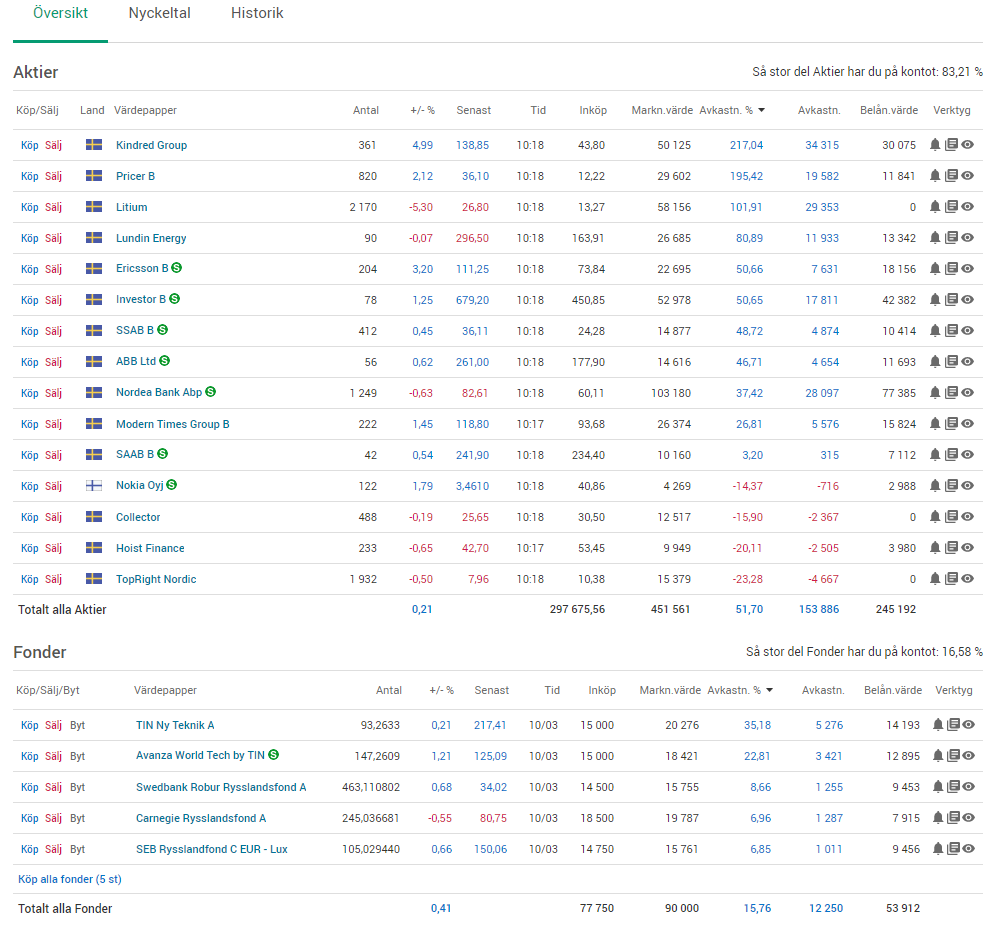Toggle the eye watch icon for Nordea Bank Abp

click(x=967, y=393)
